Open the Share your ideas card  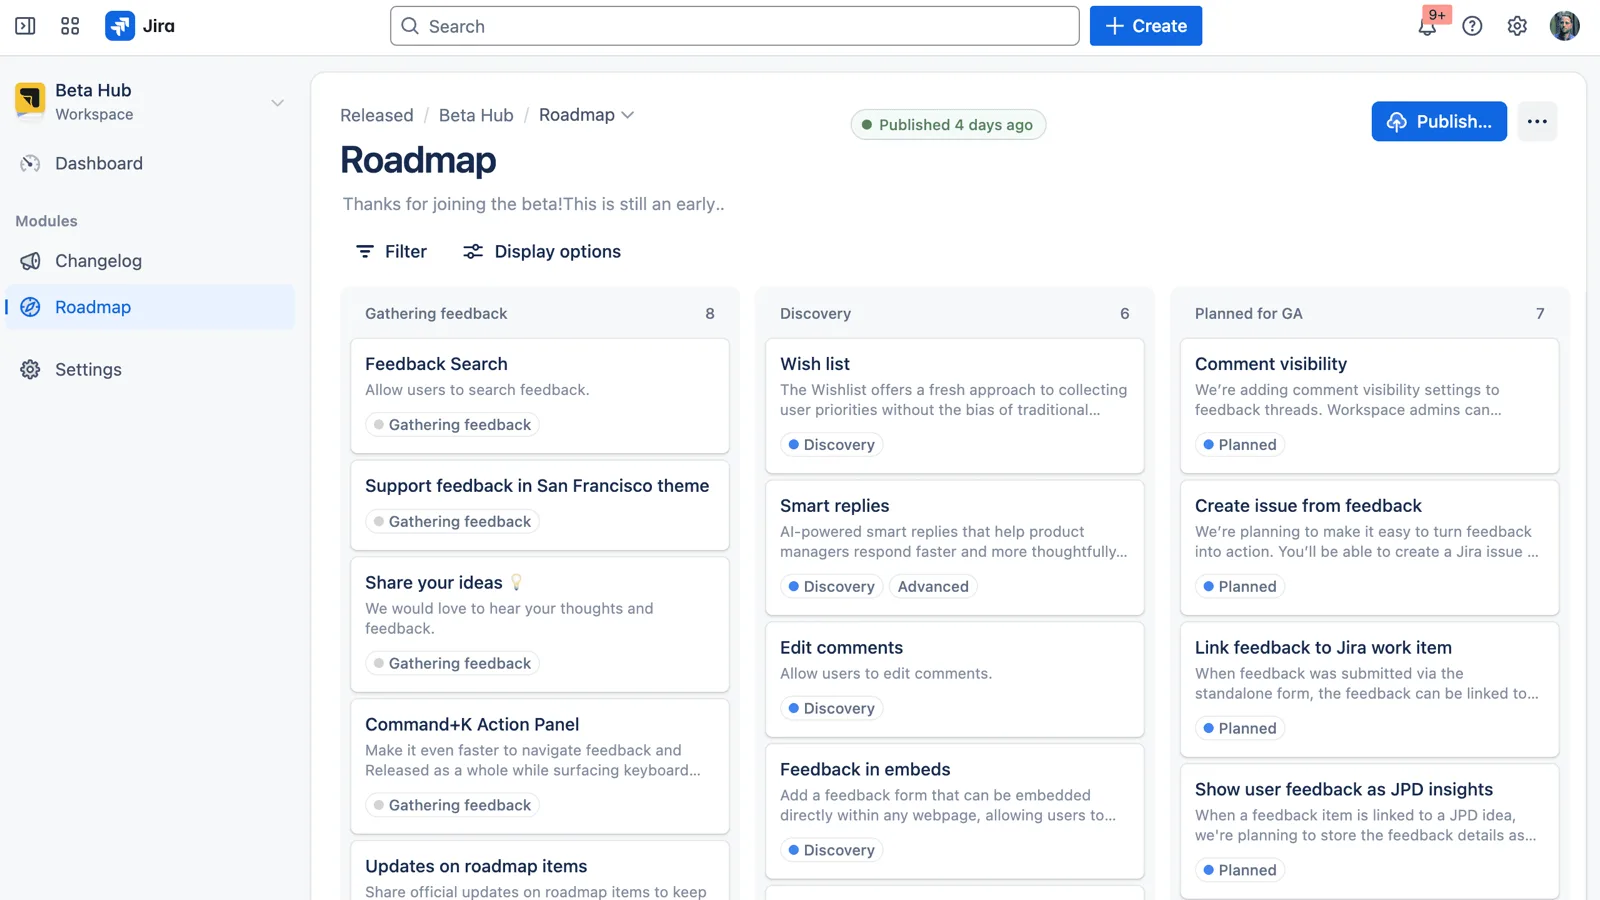(x=540, y=624)
